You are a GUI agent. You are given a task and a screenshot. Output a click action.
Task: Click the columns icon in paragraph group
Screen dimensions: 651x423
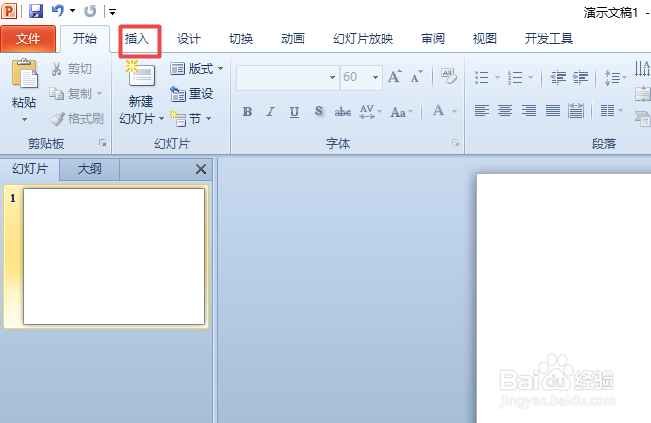pos(607,111)
